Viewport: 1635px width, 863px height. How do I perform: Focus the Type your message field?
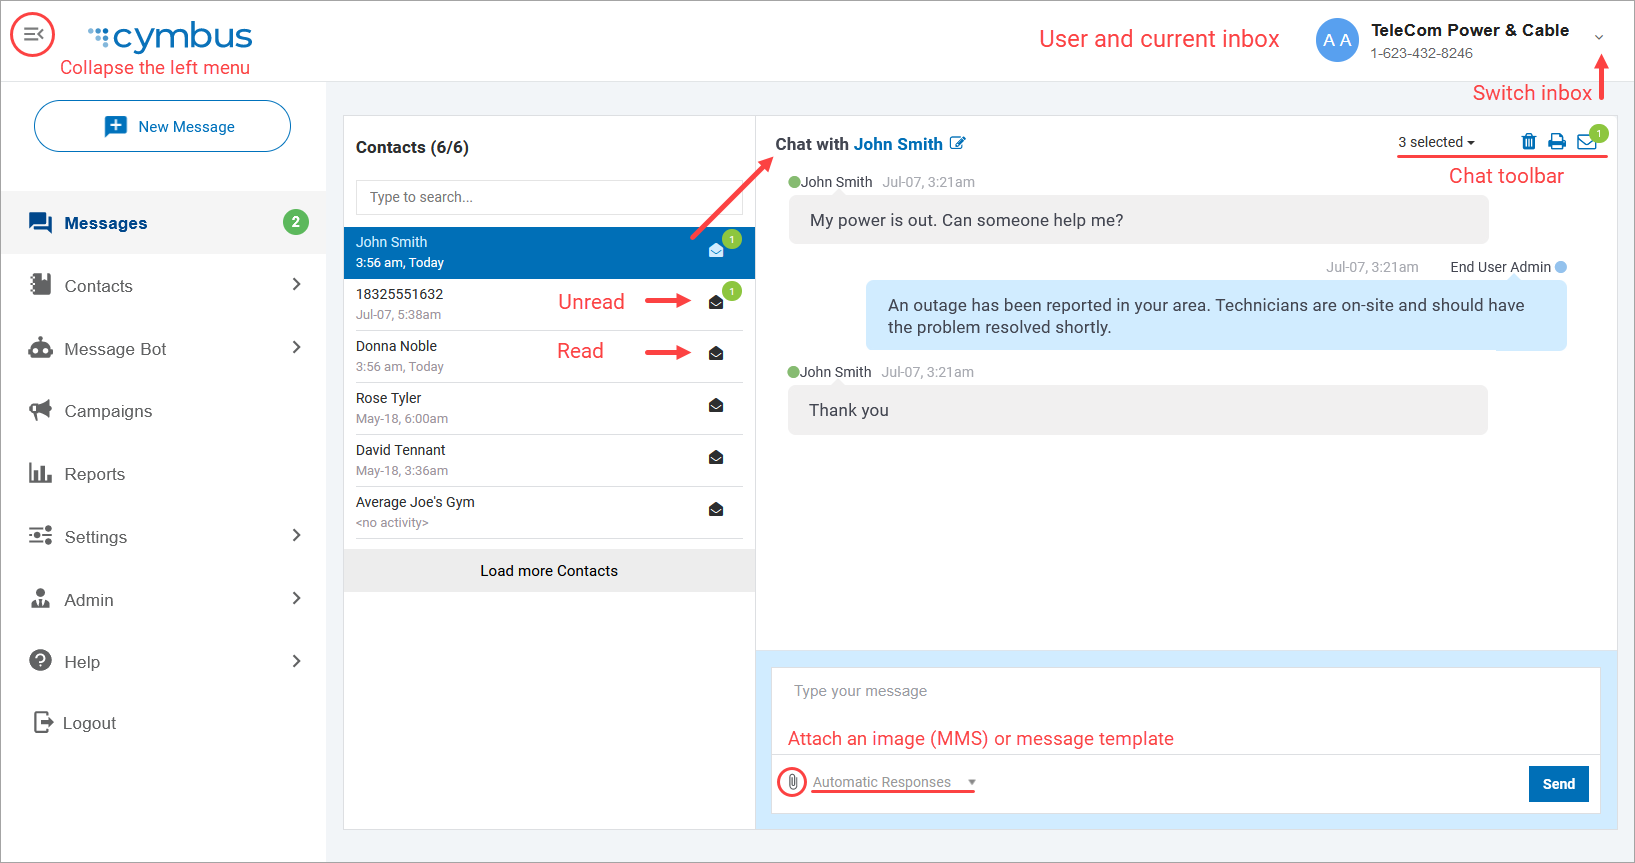(1186, 710)
